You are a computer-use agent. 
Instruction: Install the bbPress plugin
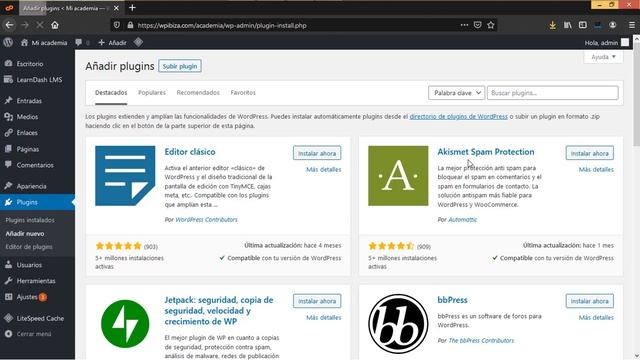click(x=589, y=301)
